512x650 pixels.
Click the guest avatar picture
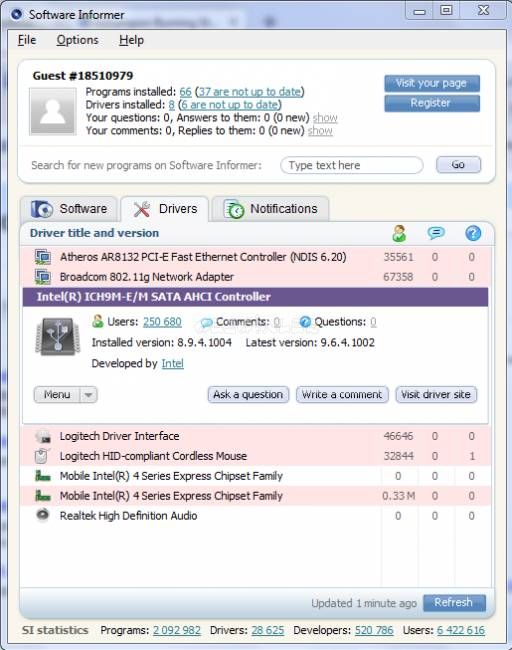53,111
